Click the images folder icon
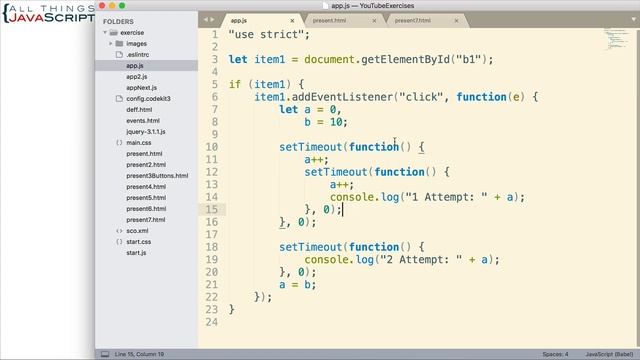640x360 pixels. click(119, 43)
